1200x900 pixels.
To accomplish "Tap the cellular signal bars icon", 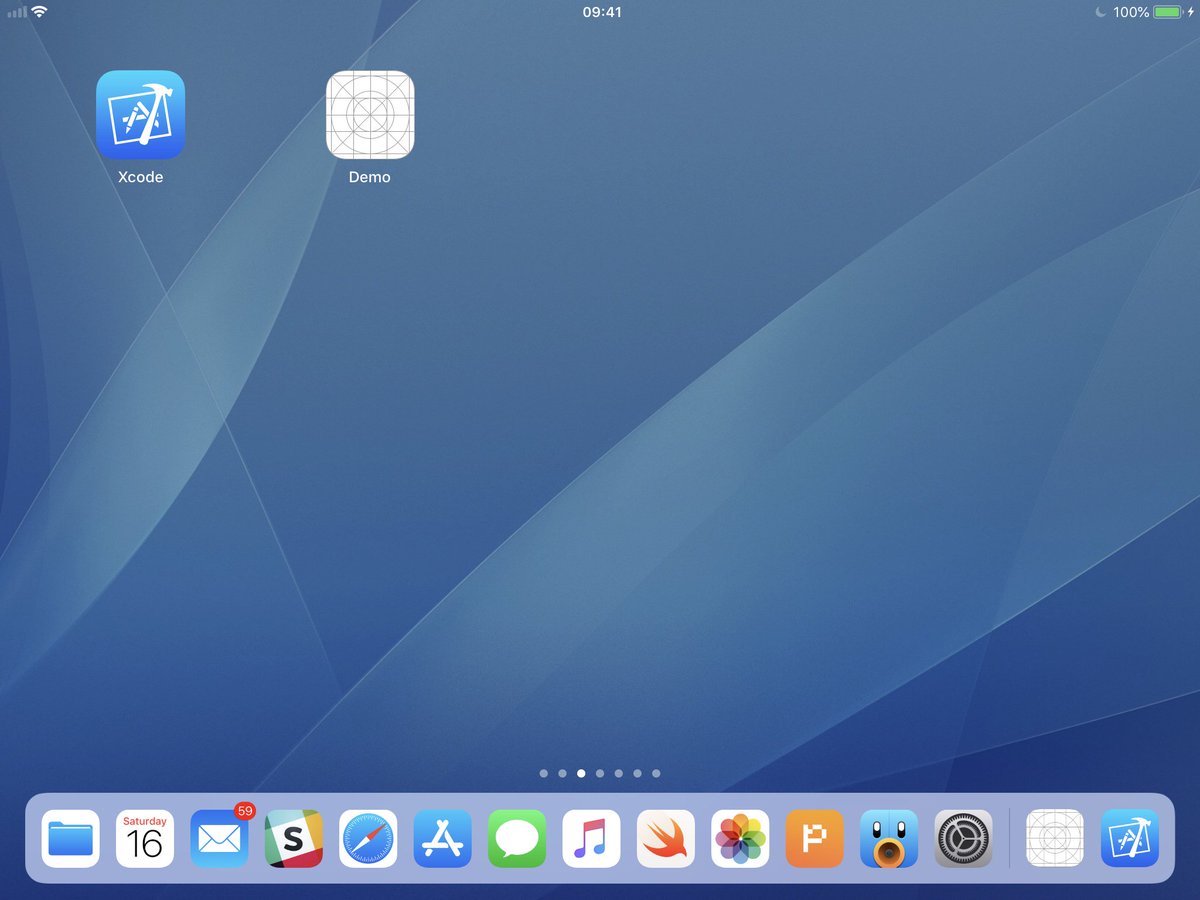I will 17,12.
